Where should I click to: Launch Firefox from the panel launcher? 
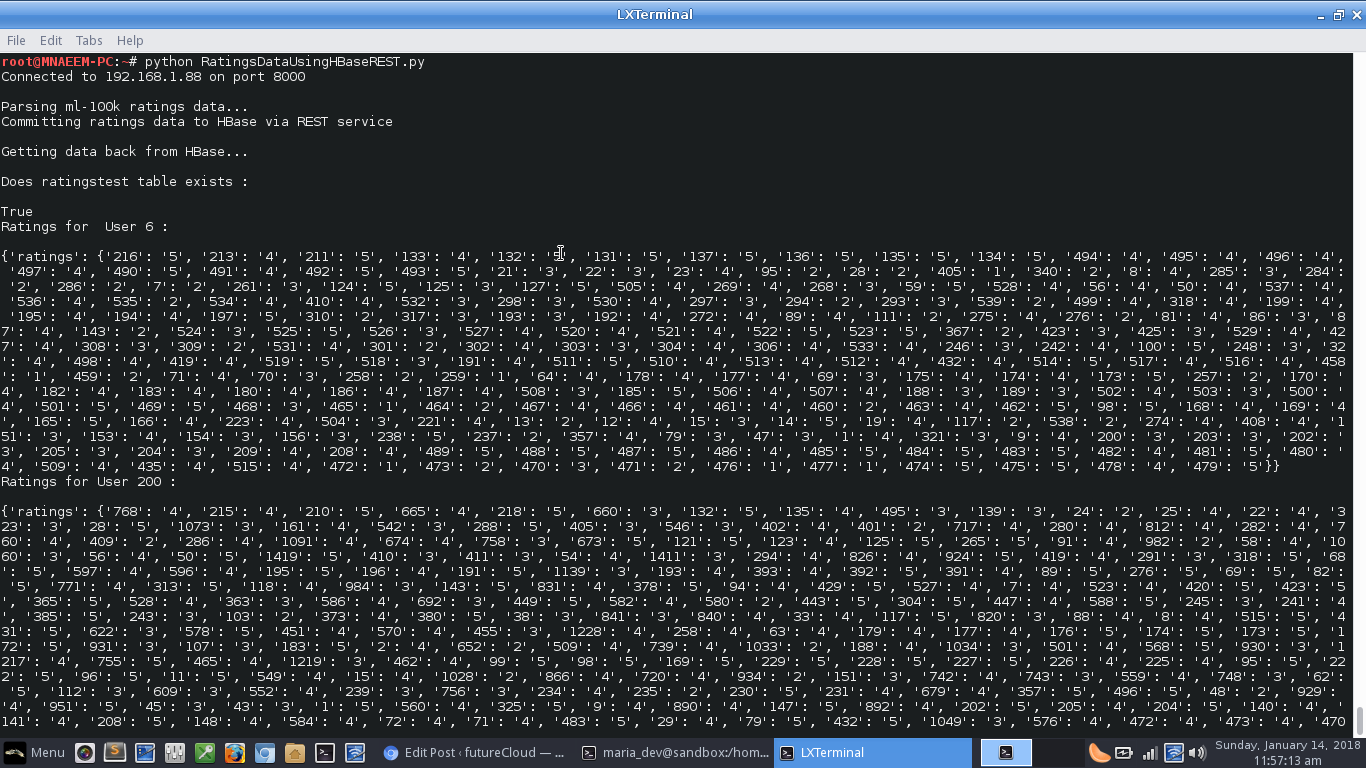pyautogui.click(x=235, y=753)
